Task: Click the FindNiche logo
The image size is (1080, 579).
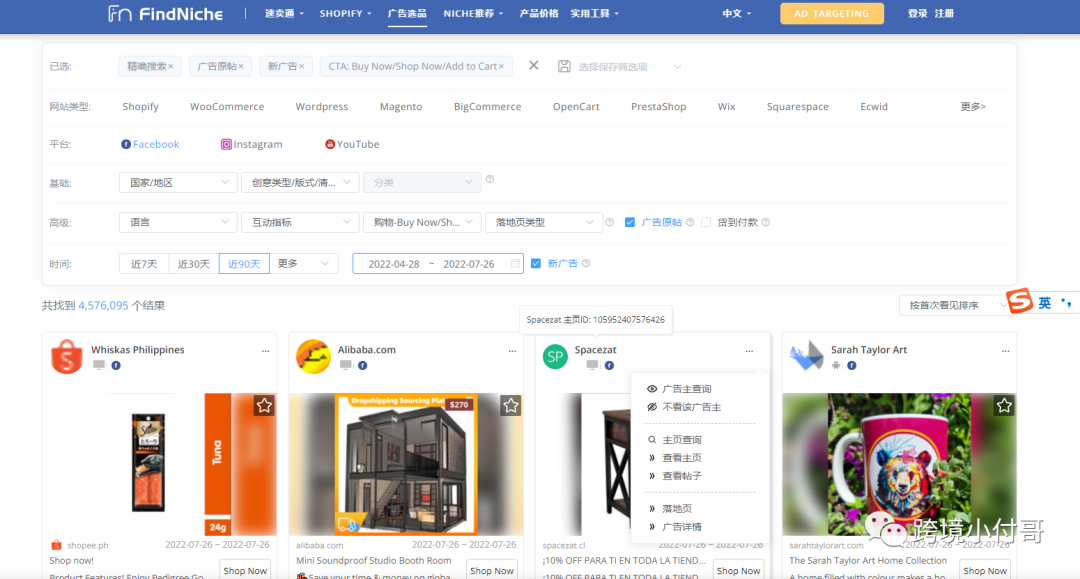Action: pyautogui.click(x=165, y=14)
